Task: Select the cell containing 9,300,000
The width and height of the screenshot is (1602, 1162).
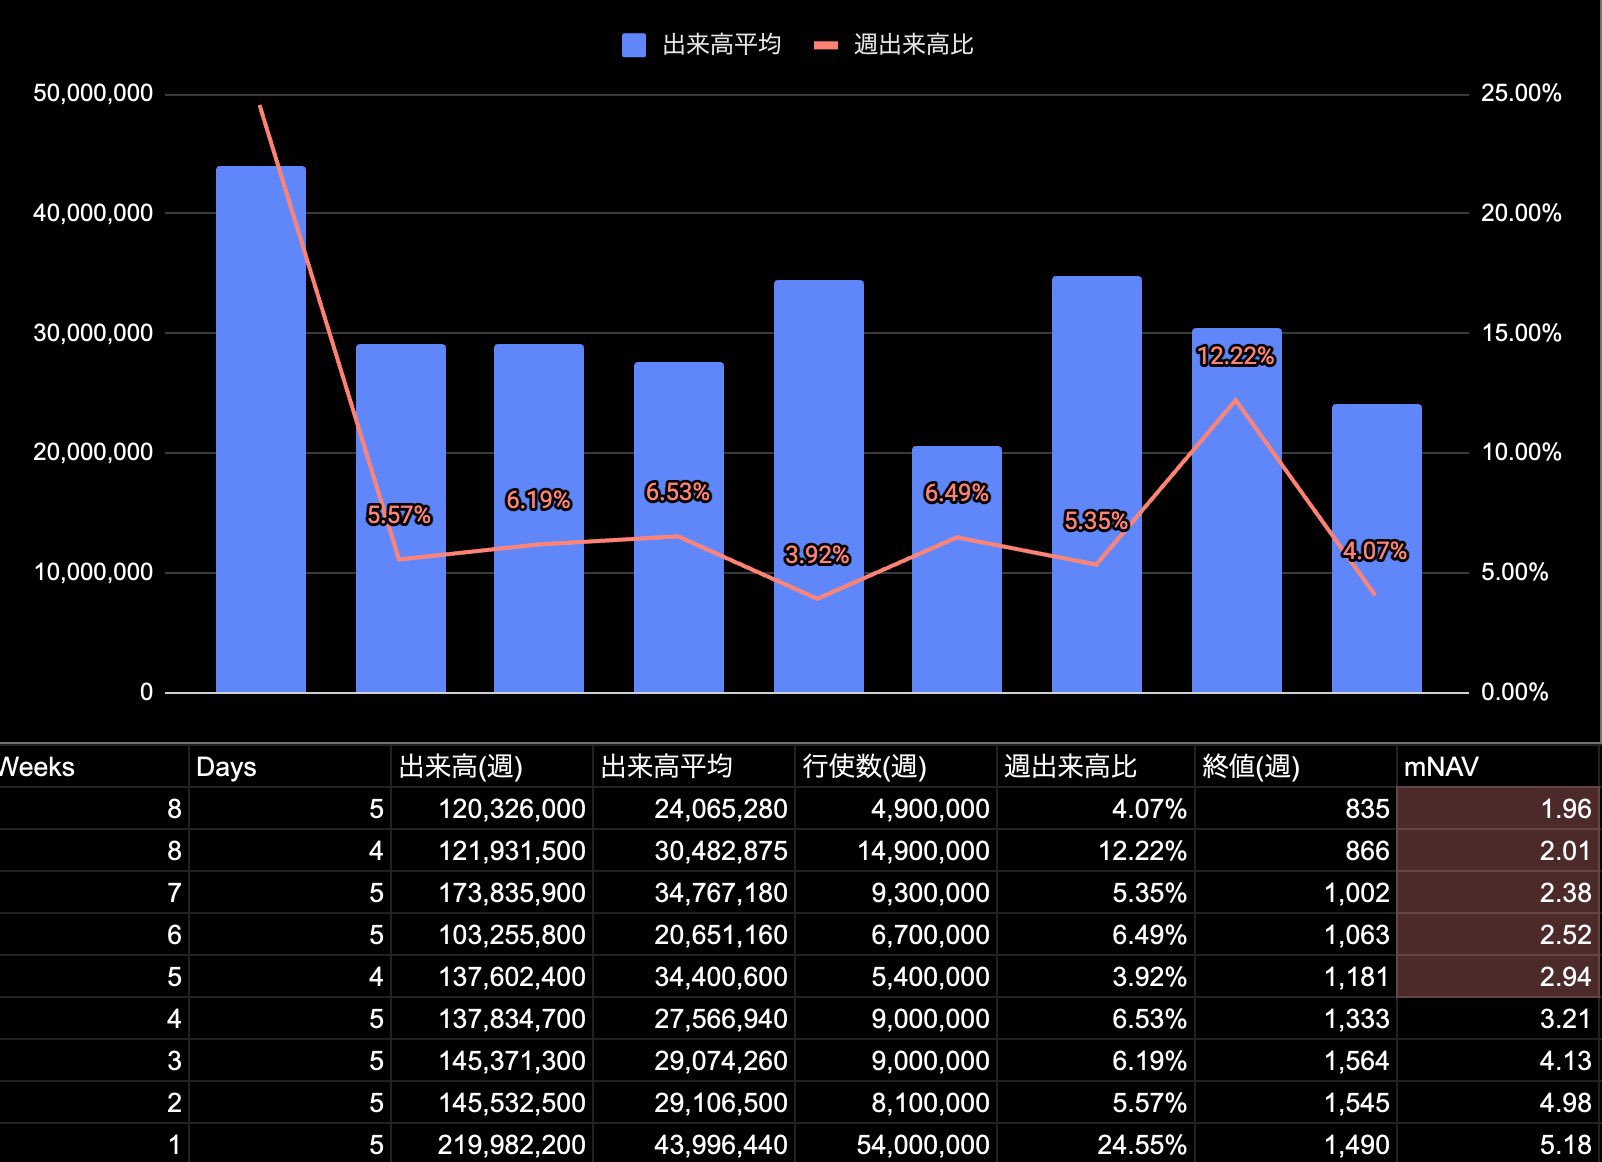Action: (896, 893)
